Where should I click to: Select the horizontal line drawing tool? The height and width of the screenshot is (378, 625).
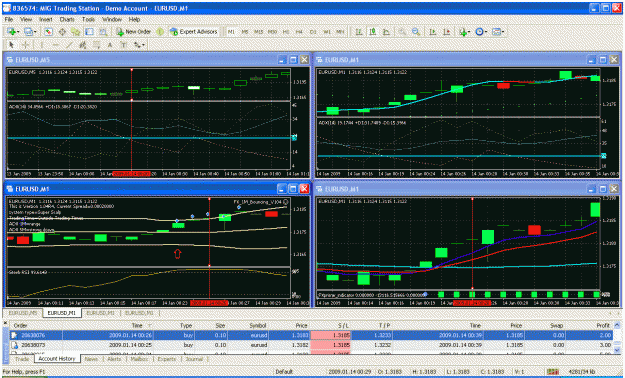coord(55,45)
